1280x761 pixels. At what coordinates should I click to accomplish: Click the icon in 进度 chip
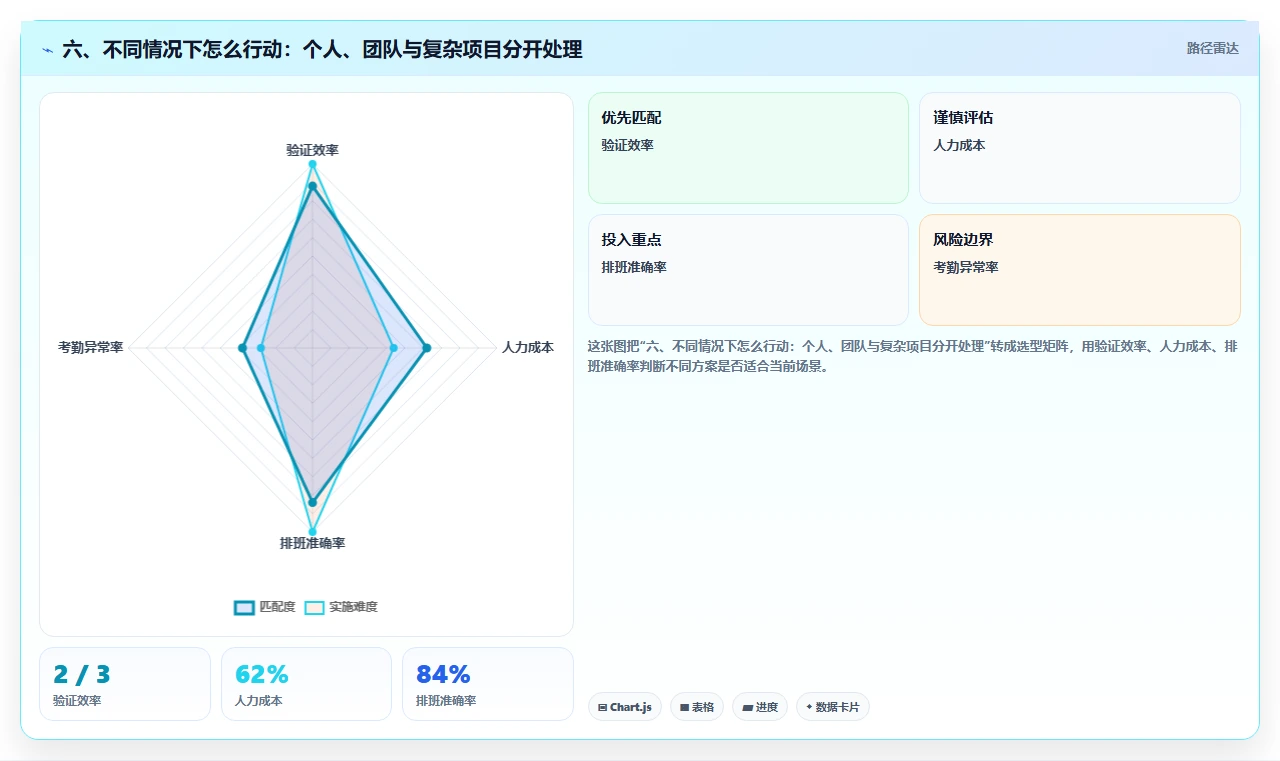pos(747,707)
